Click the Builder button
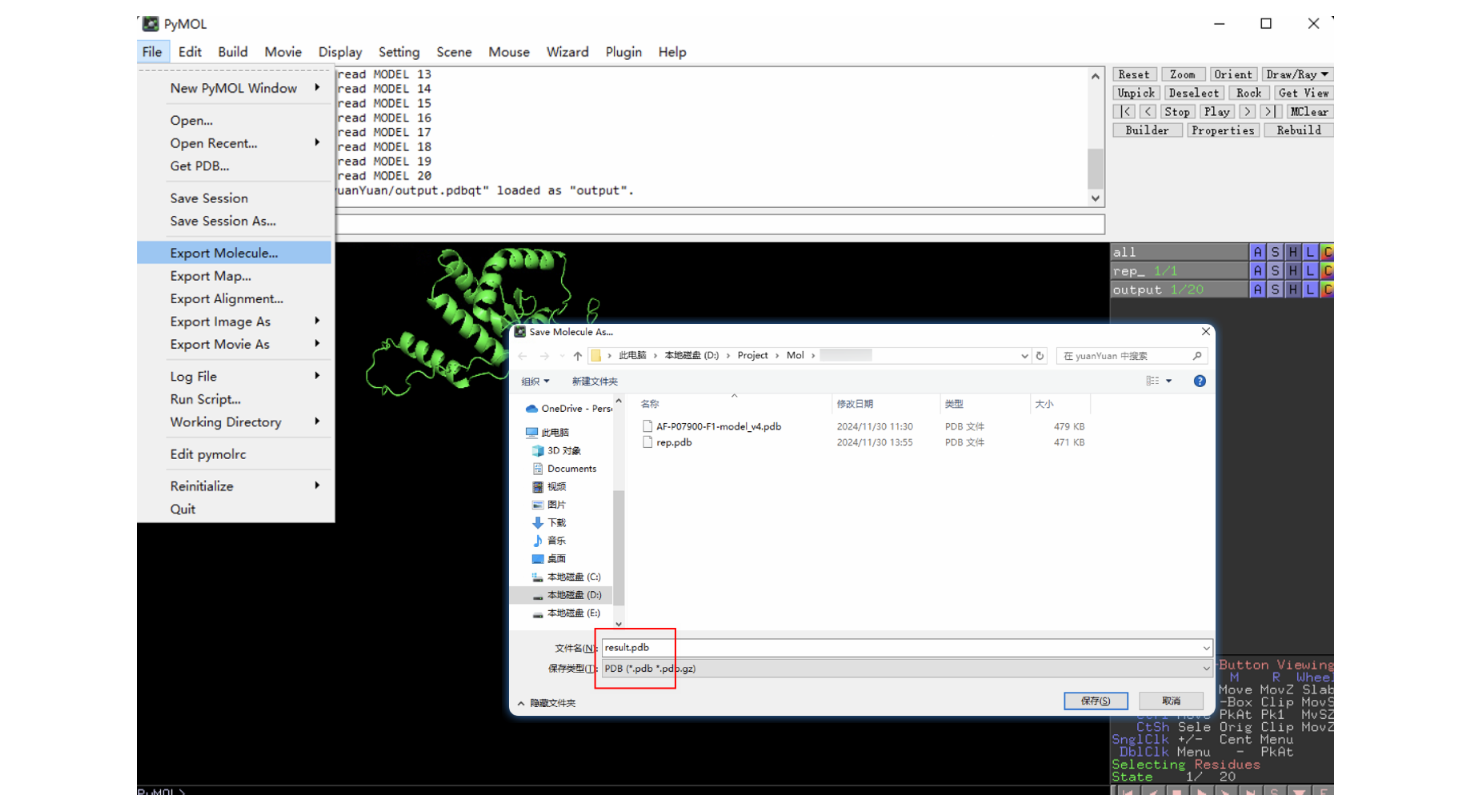The height and width of the screenshot is (812, 1468). click(1147, 130)
